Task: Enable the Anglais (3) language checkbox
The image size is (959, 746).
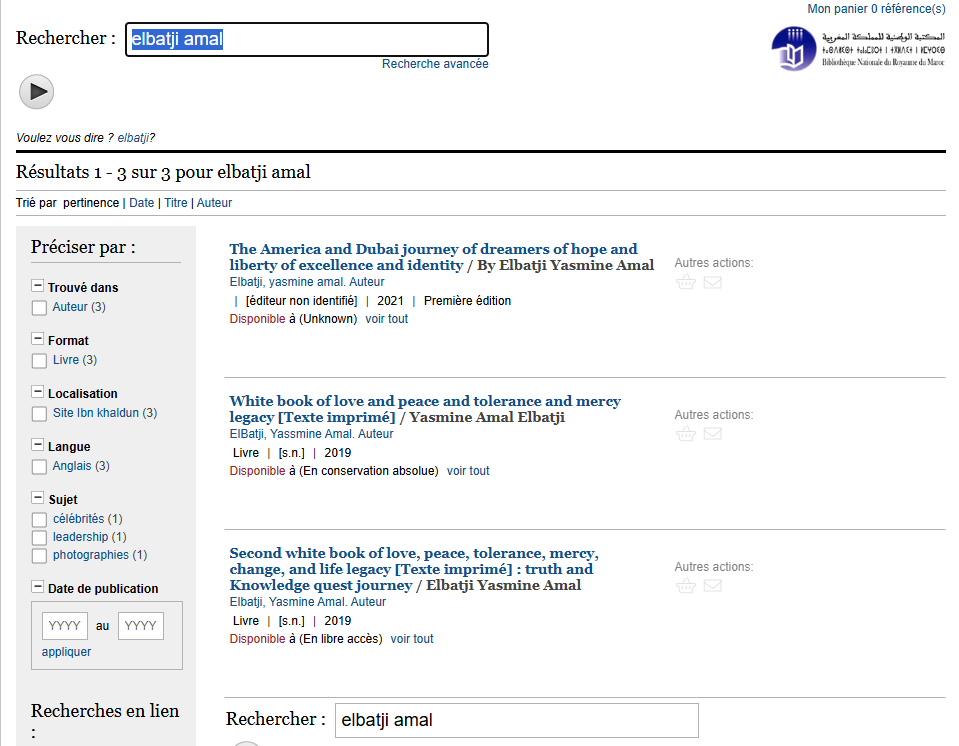Action: point(39,467)
